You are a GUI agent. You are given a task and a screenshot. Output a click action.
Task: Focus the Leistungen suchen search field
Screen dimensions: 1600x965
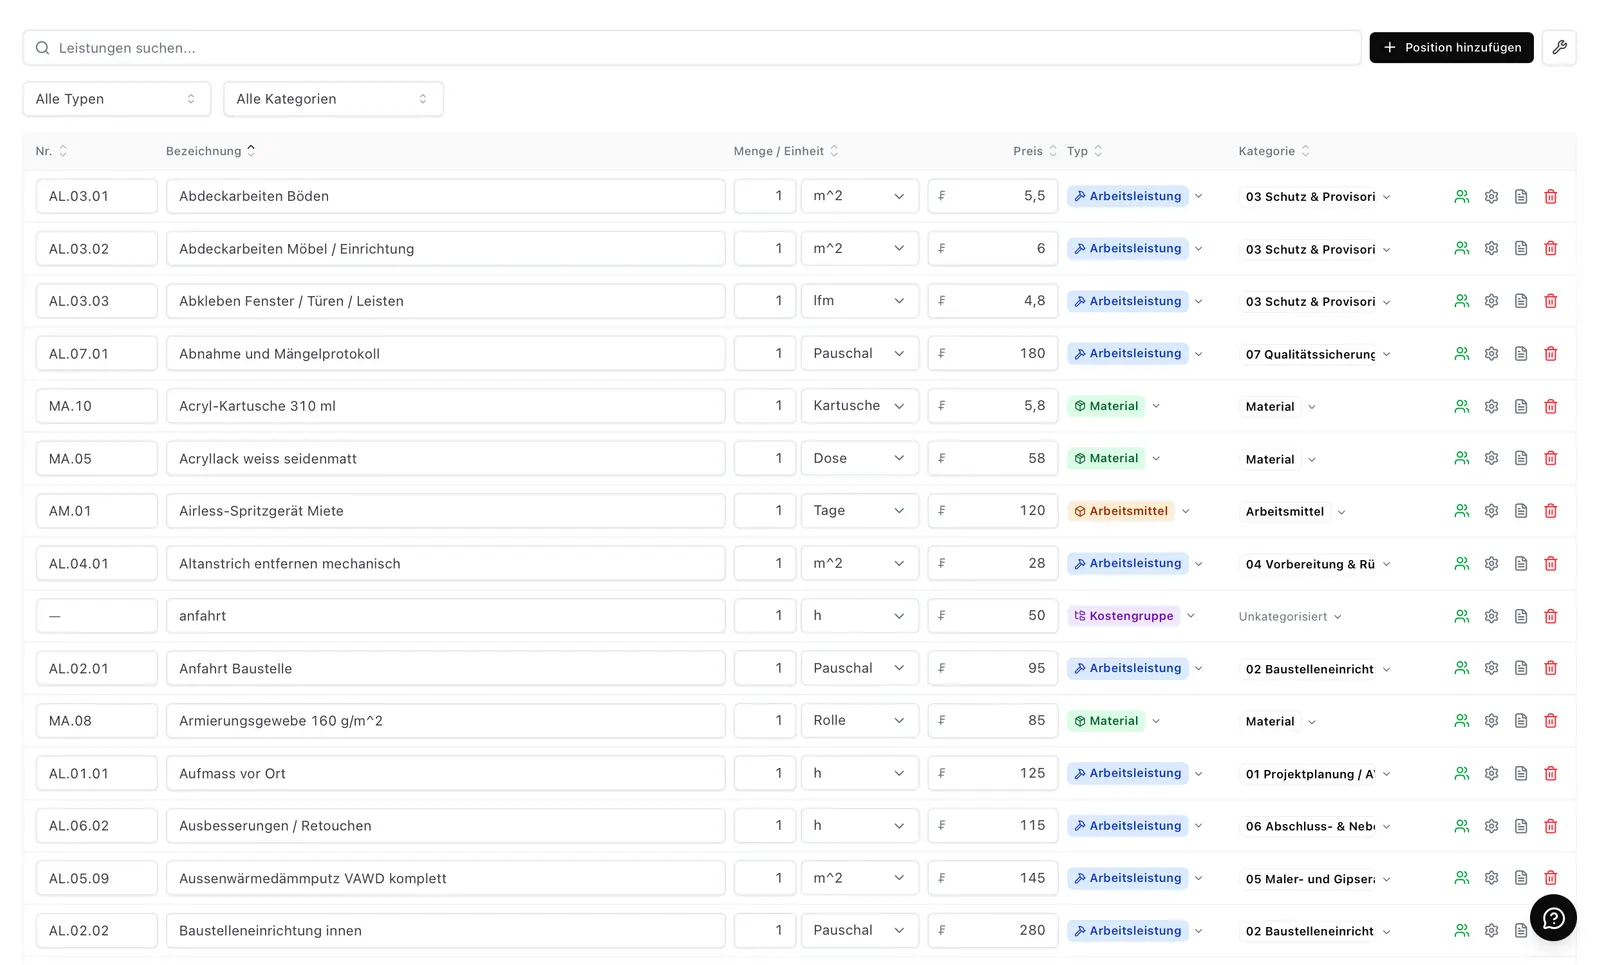pyautogui.click(x=692, y=48)
